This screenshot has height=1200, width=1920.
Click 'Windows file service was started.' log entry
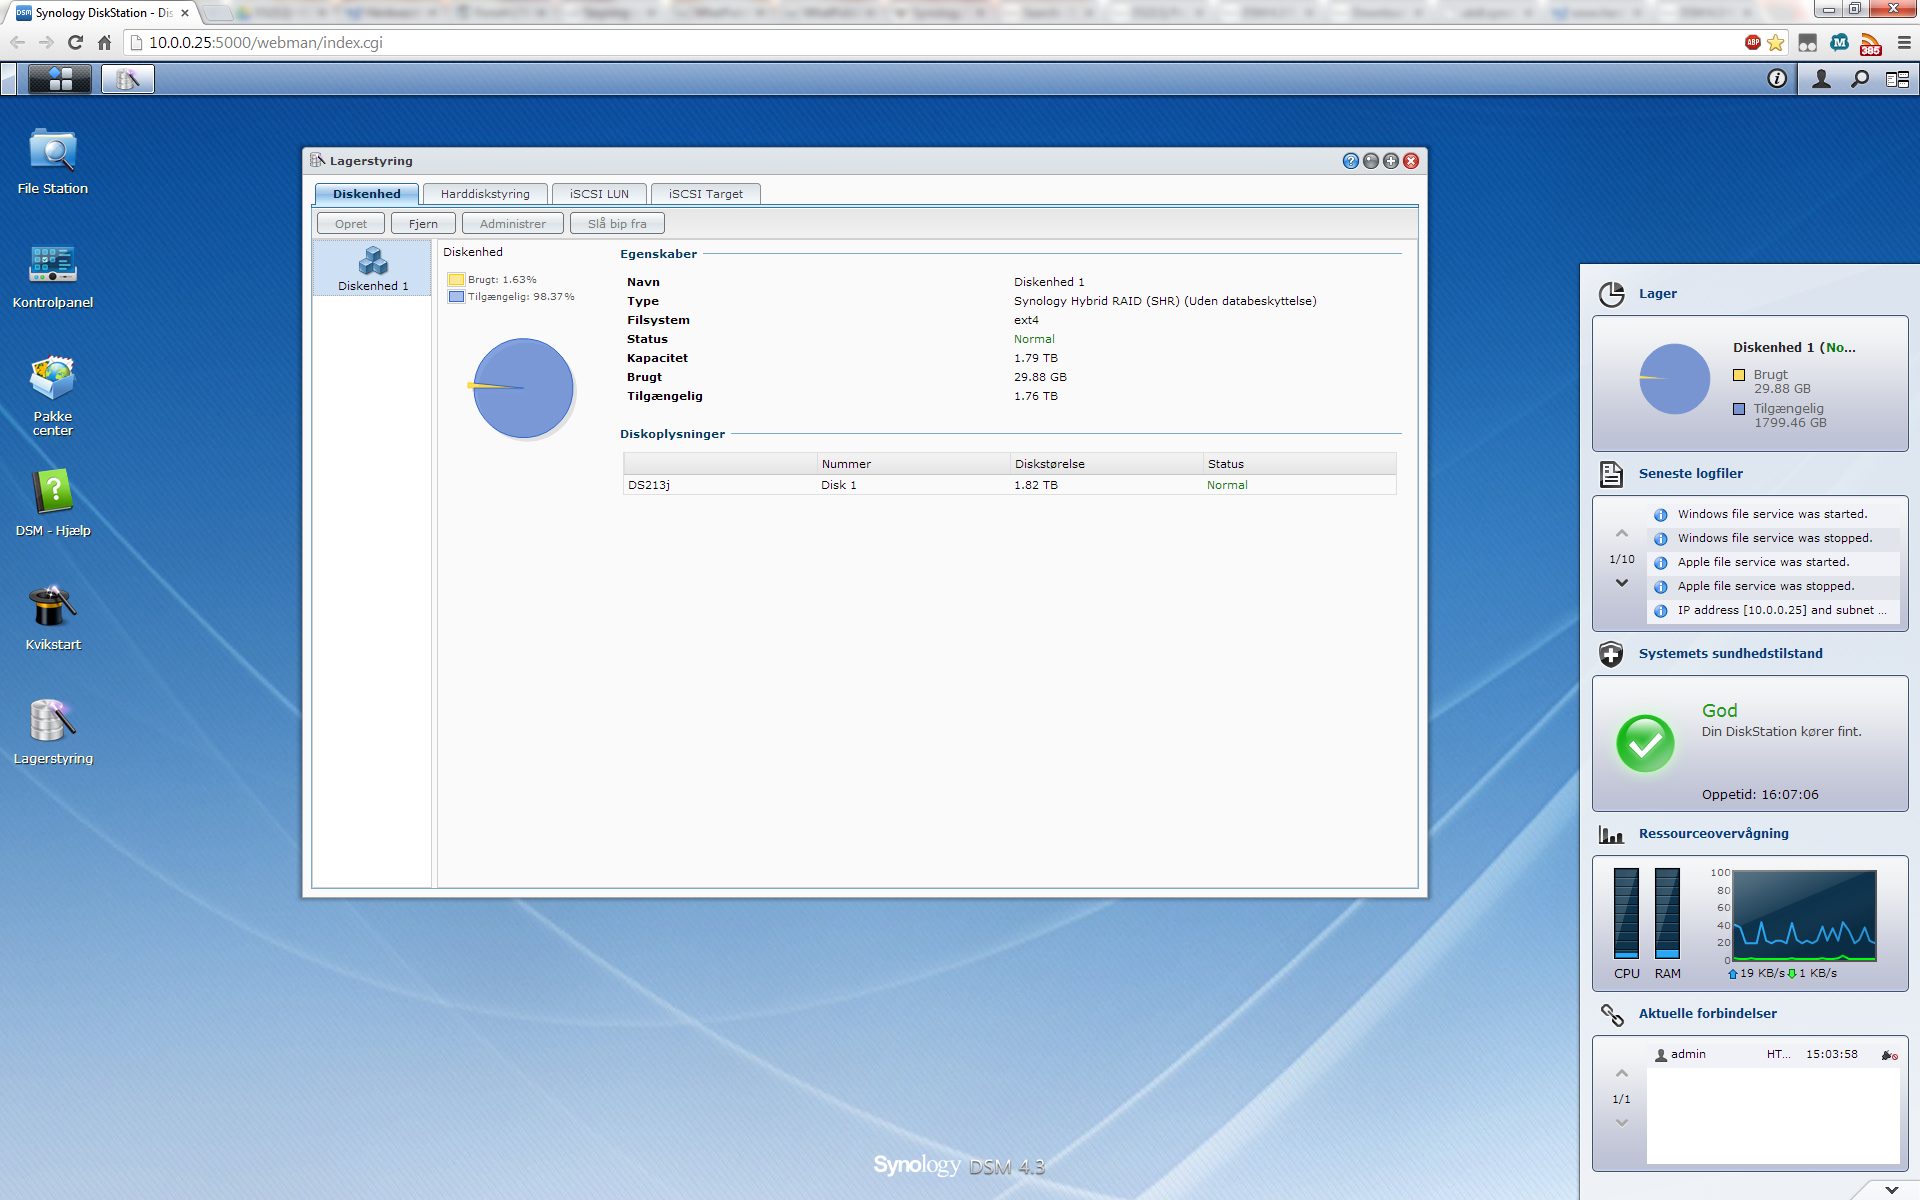1772,514
